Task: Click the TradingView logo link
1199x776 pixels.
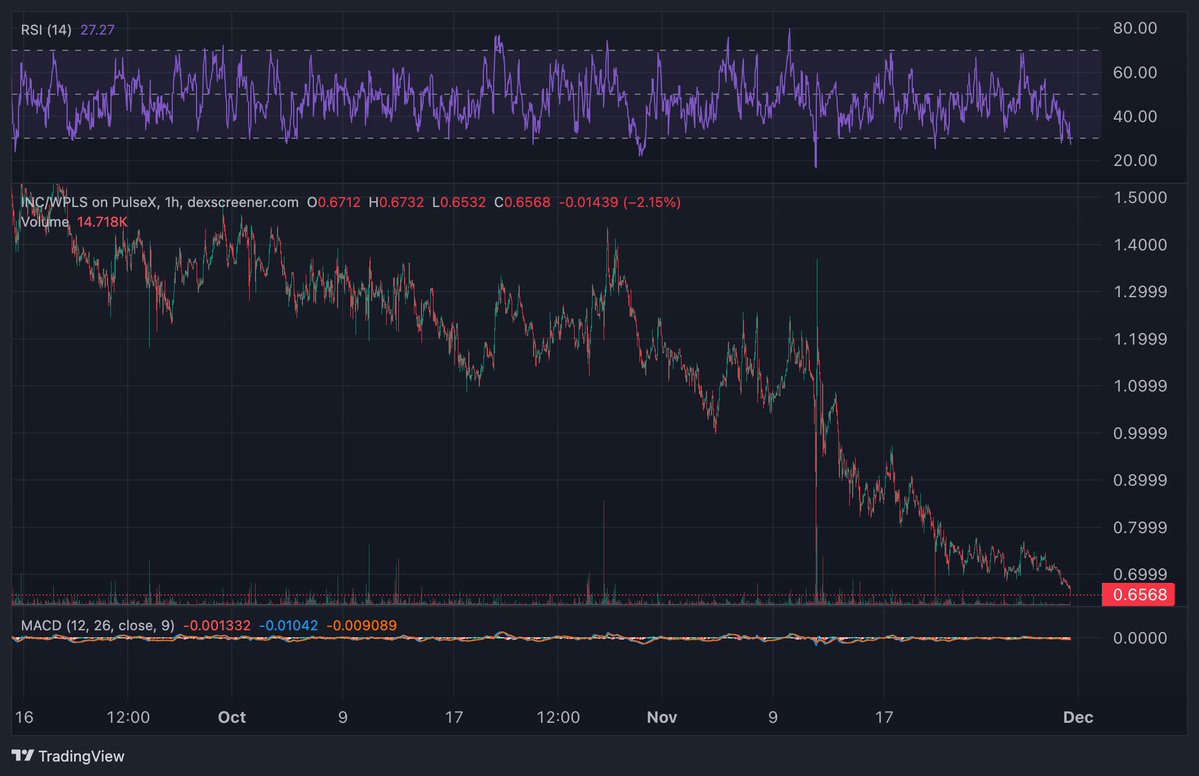Action: pyautogui.click(x=67, y=756)
